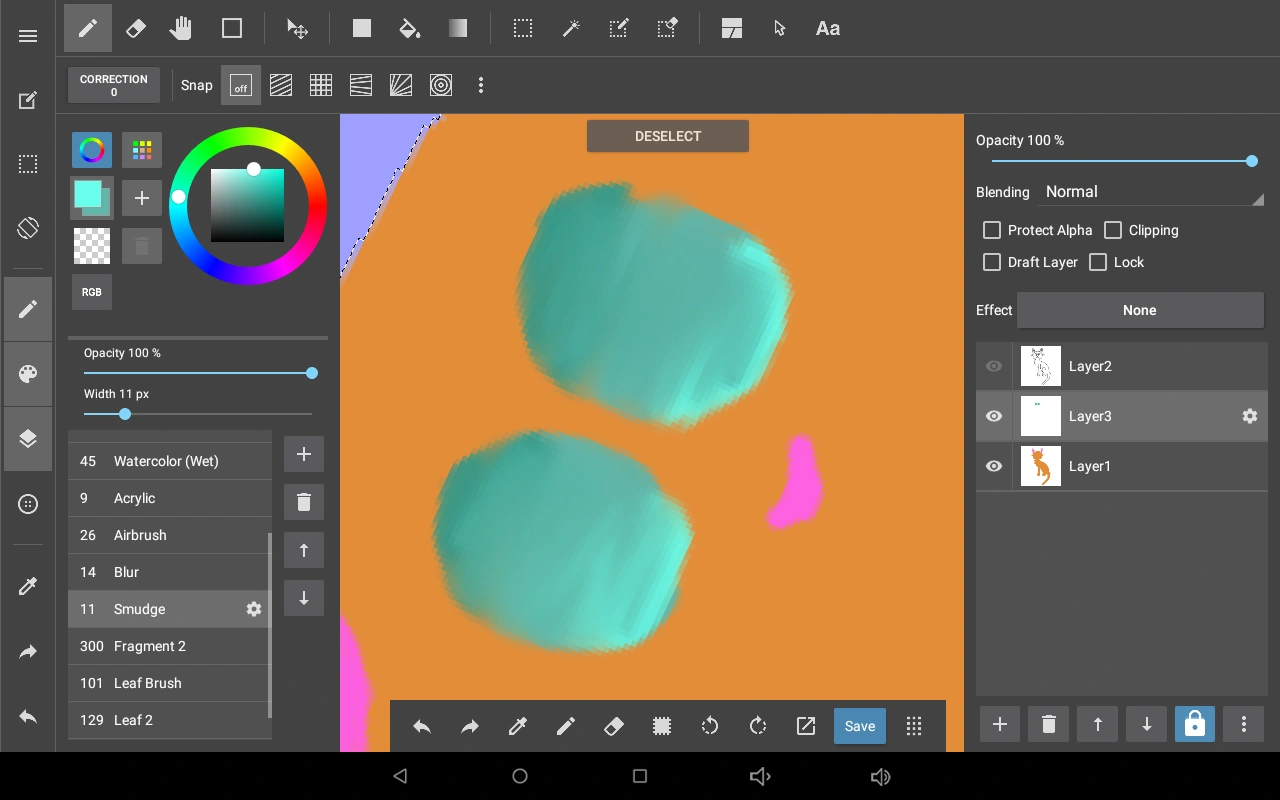Select the Eraser tool in top toolbar
1280x800 pixels.
[135, 29]
